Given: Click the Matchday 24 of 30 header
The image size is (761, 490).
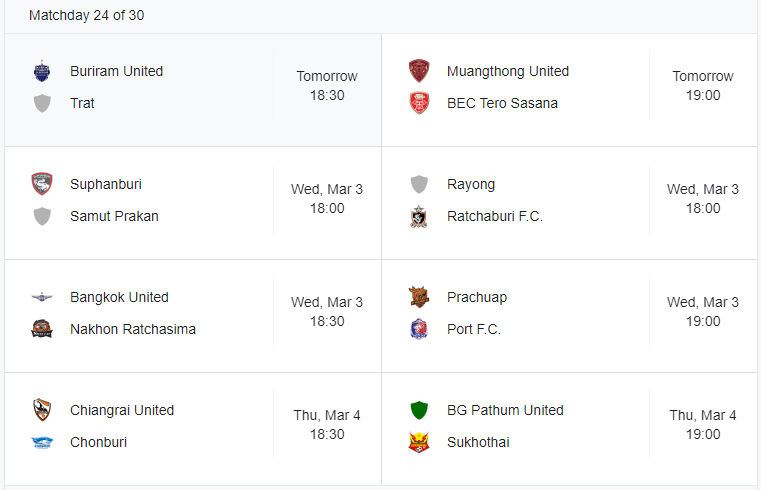Looking at the screenshot, I should pyautogui.click(x=87, y=15).
